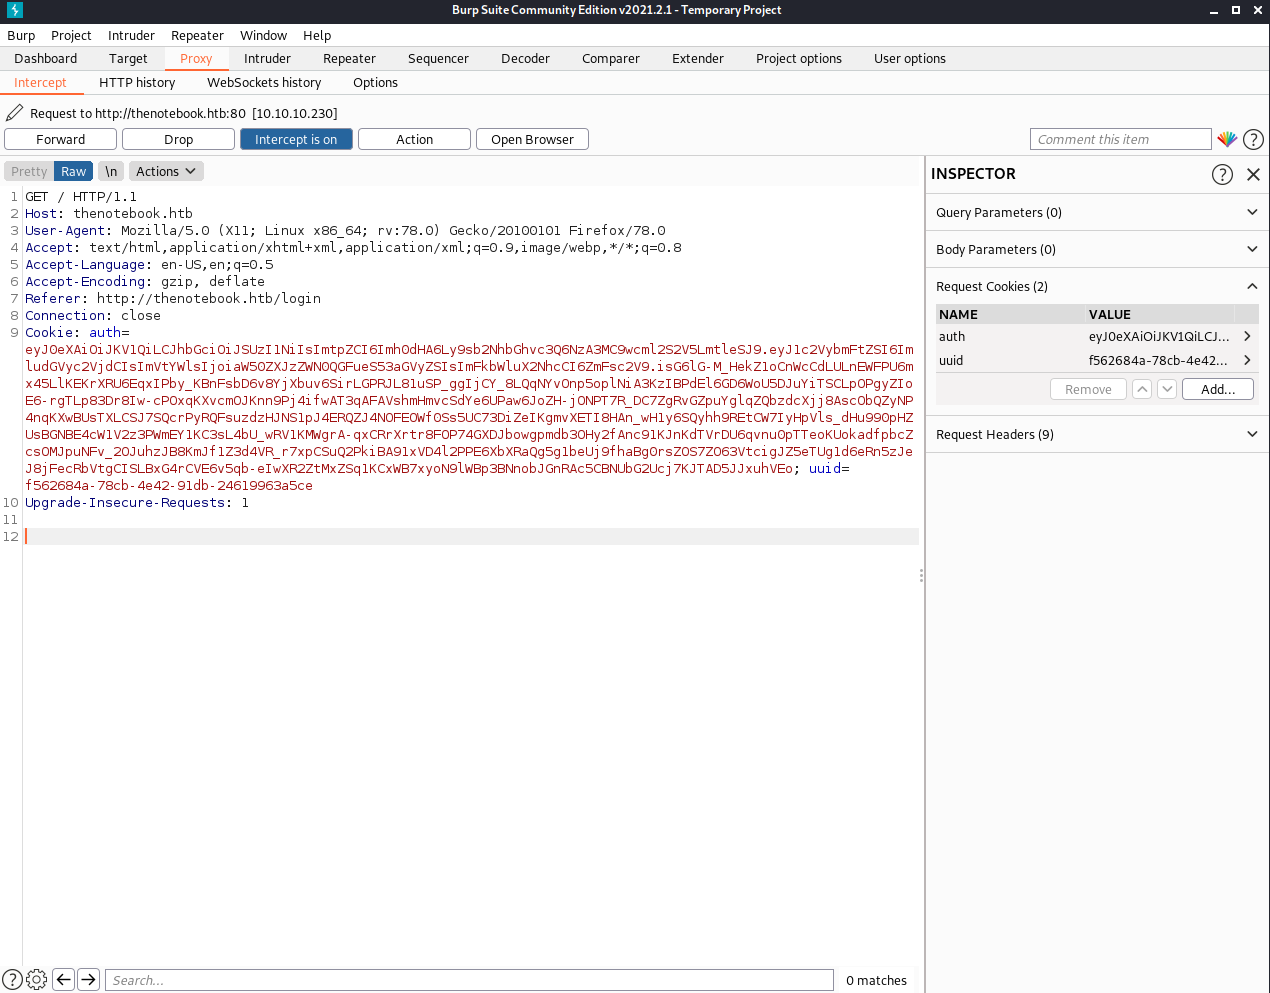Screen dimensions: 1270x993
Task: Click Add... cookie button
Action: [1218, 389]
